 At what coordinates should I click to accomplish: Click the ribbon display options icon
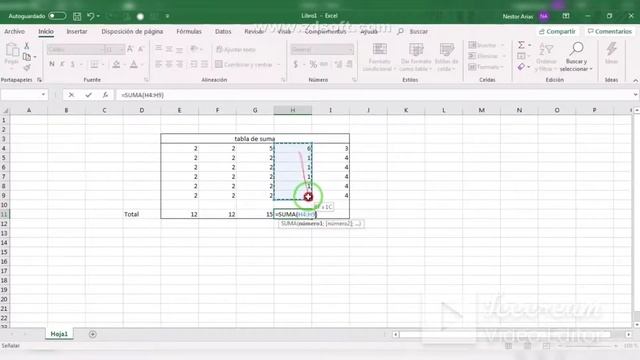566,16
